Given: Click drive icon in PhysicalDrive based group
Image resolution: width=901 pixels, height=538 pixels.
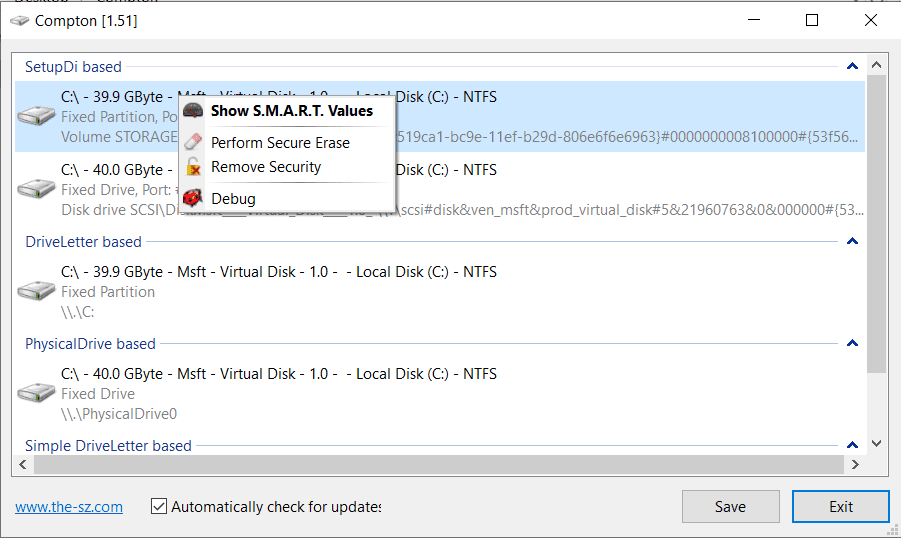Looking at the screenshot, I should click(x=36, y=393).
